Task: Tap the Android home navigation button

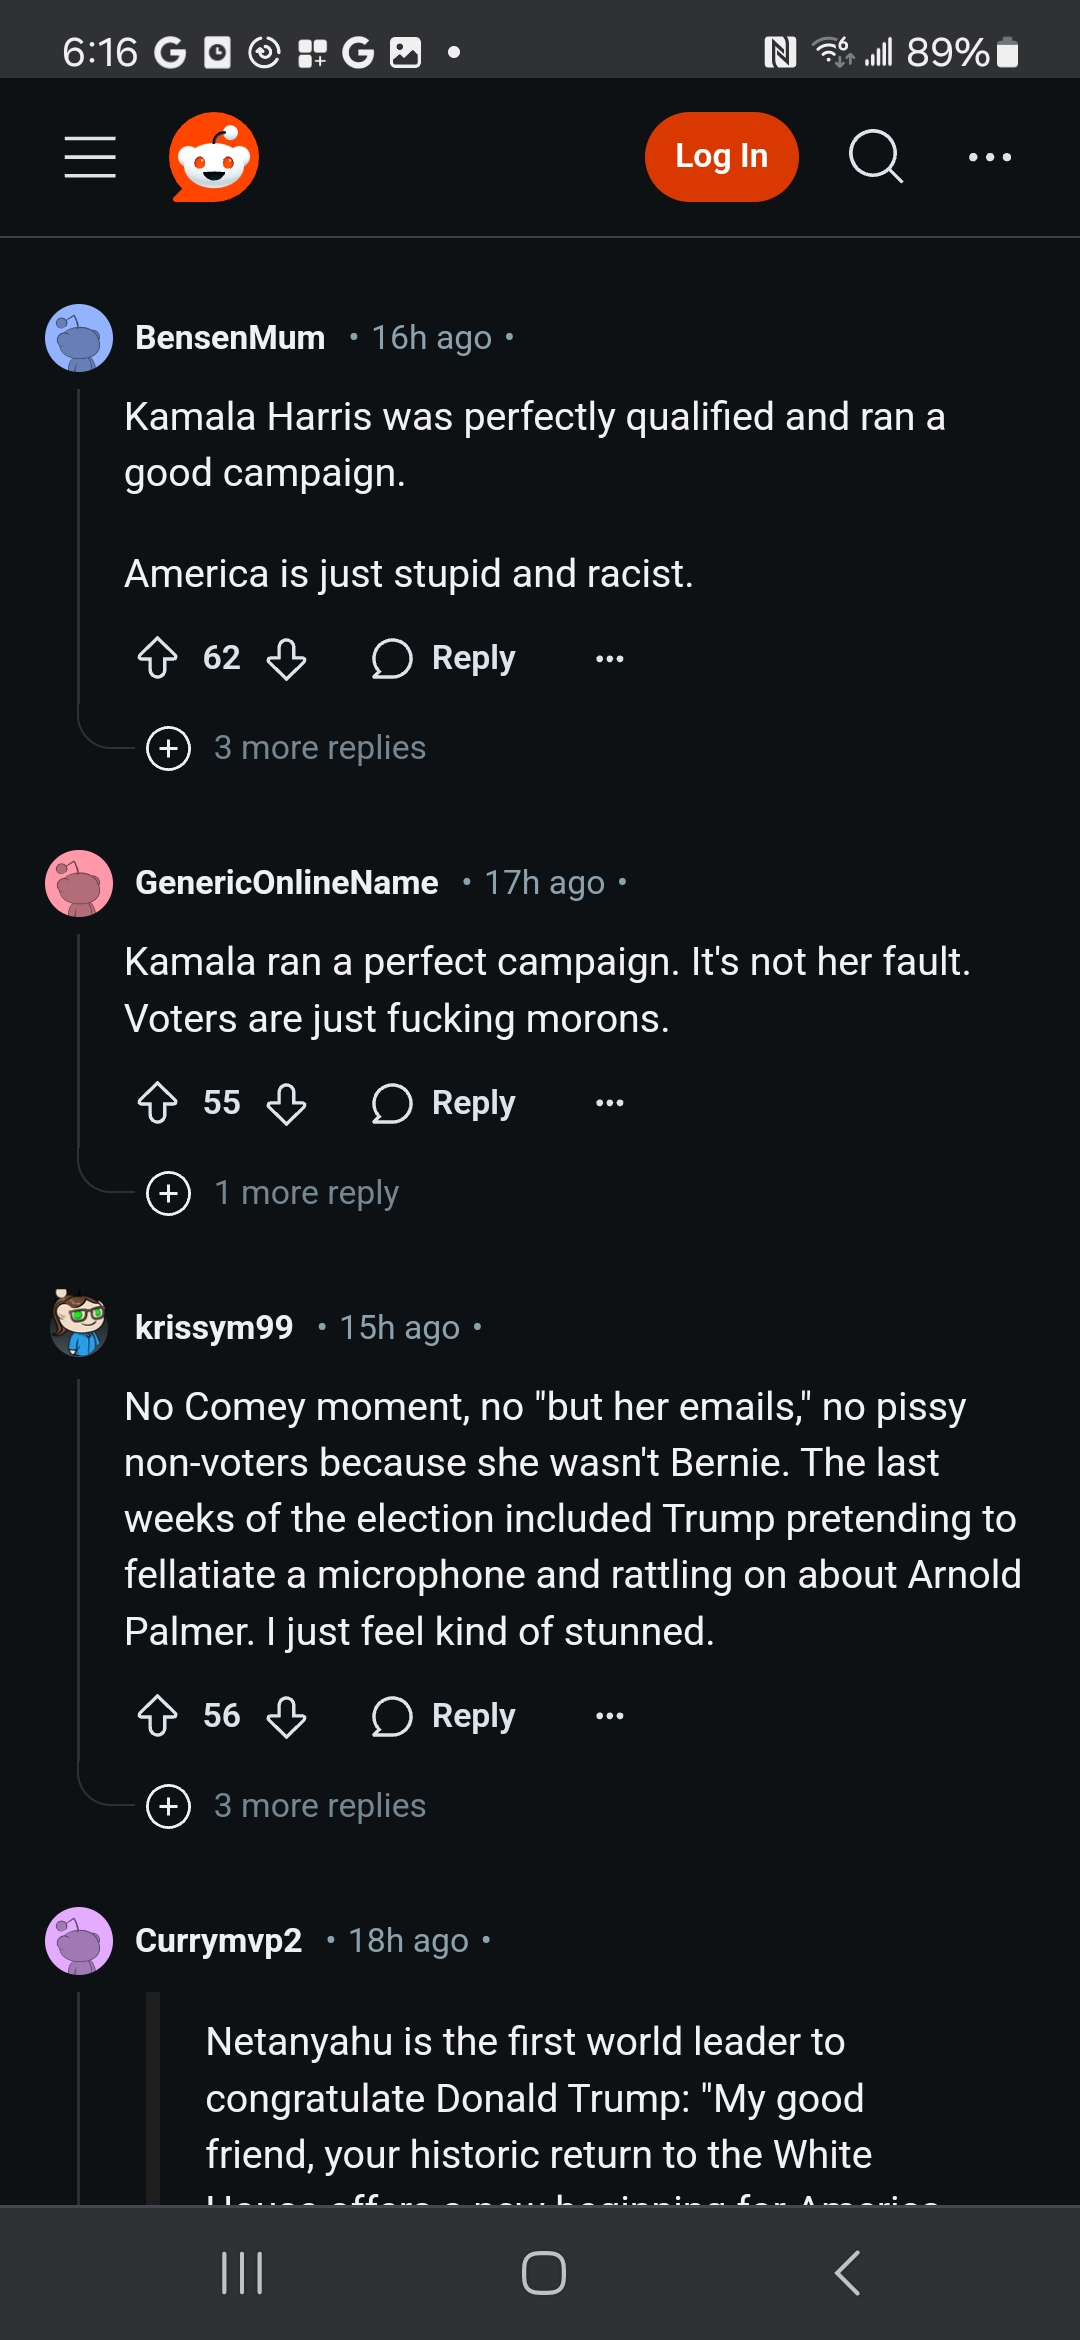Action: [x=543, y=2272]
